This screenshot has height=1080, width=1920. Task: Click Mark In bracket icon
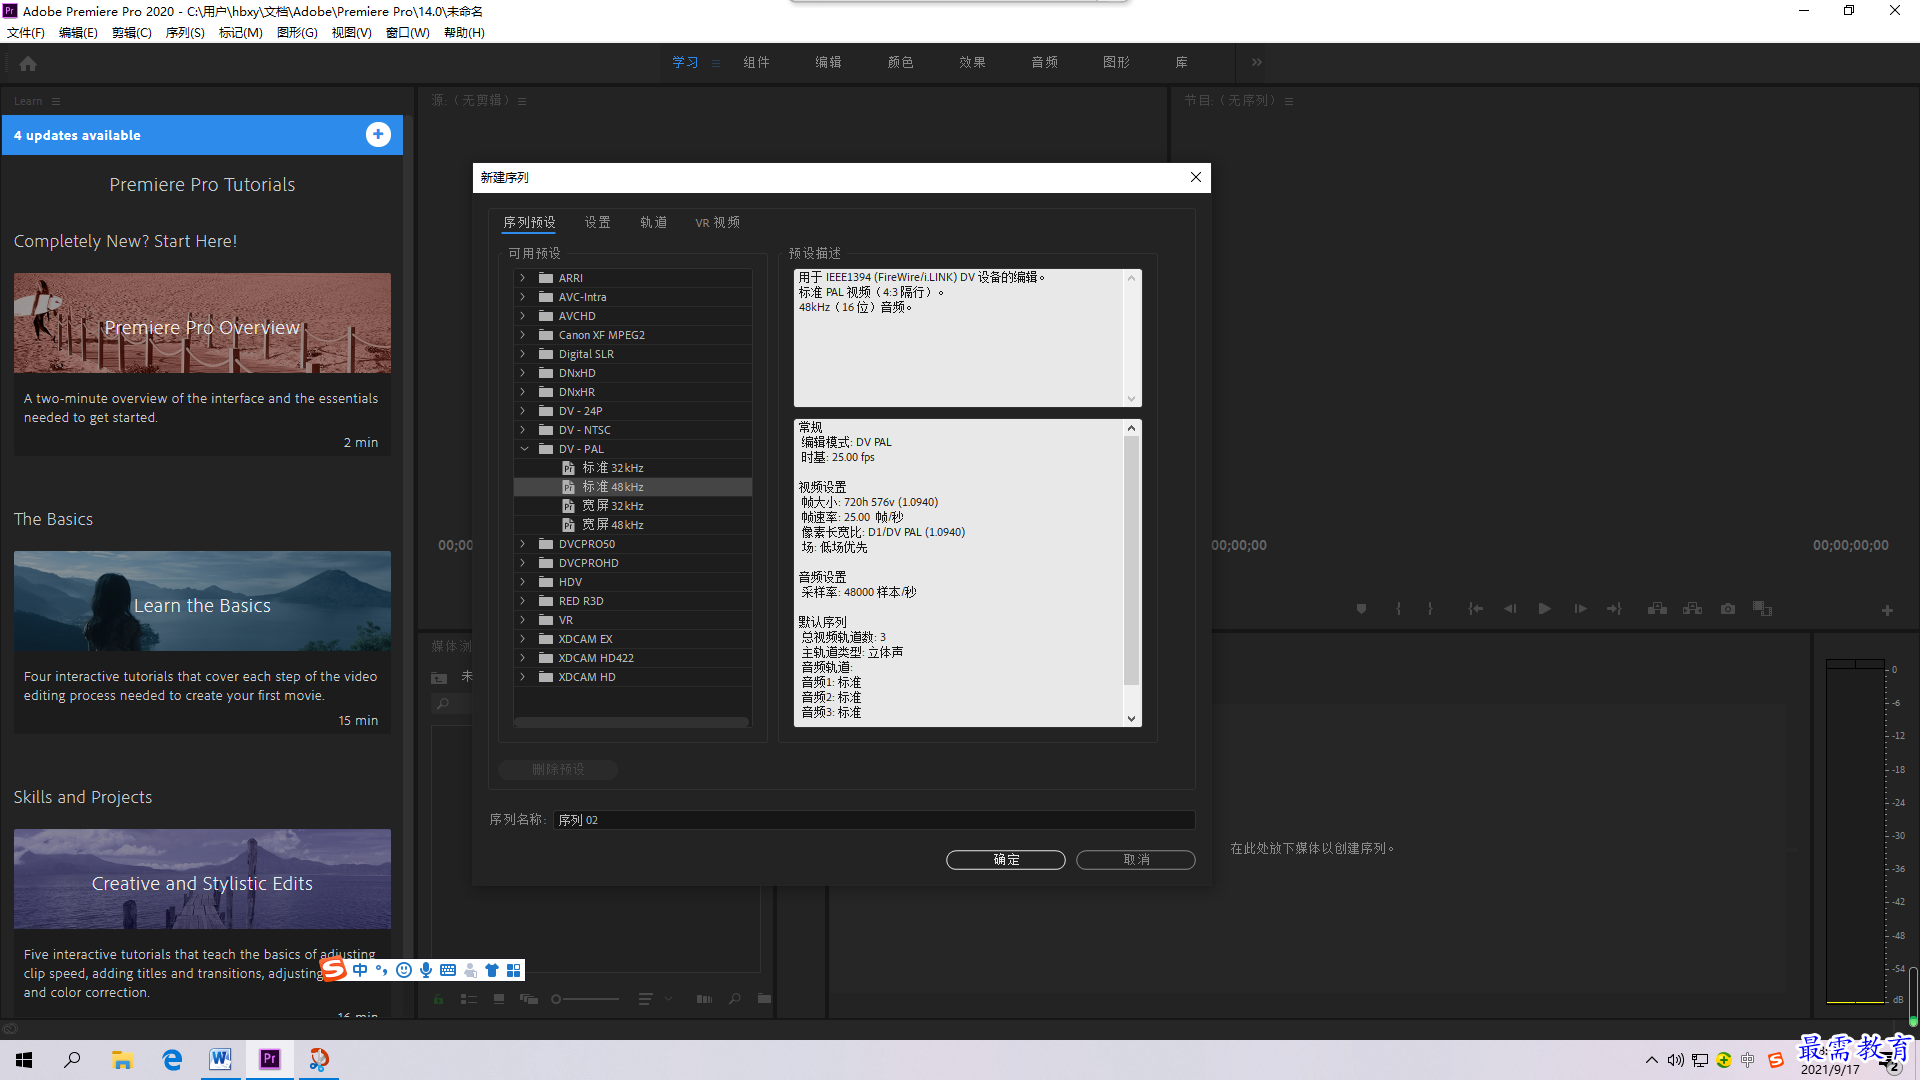pos(1398,608)
